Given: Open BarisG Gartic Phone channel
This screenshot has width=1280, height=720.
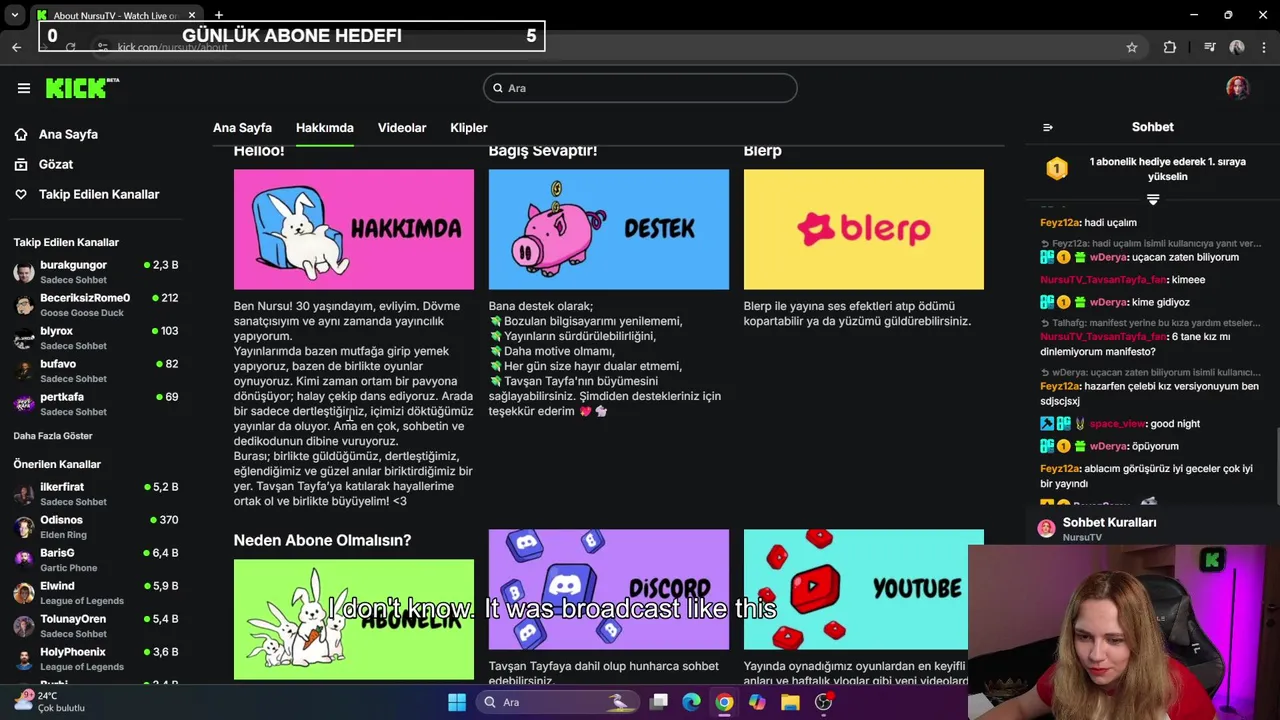Looking at the screenshot, I should (x=96, y=560).
